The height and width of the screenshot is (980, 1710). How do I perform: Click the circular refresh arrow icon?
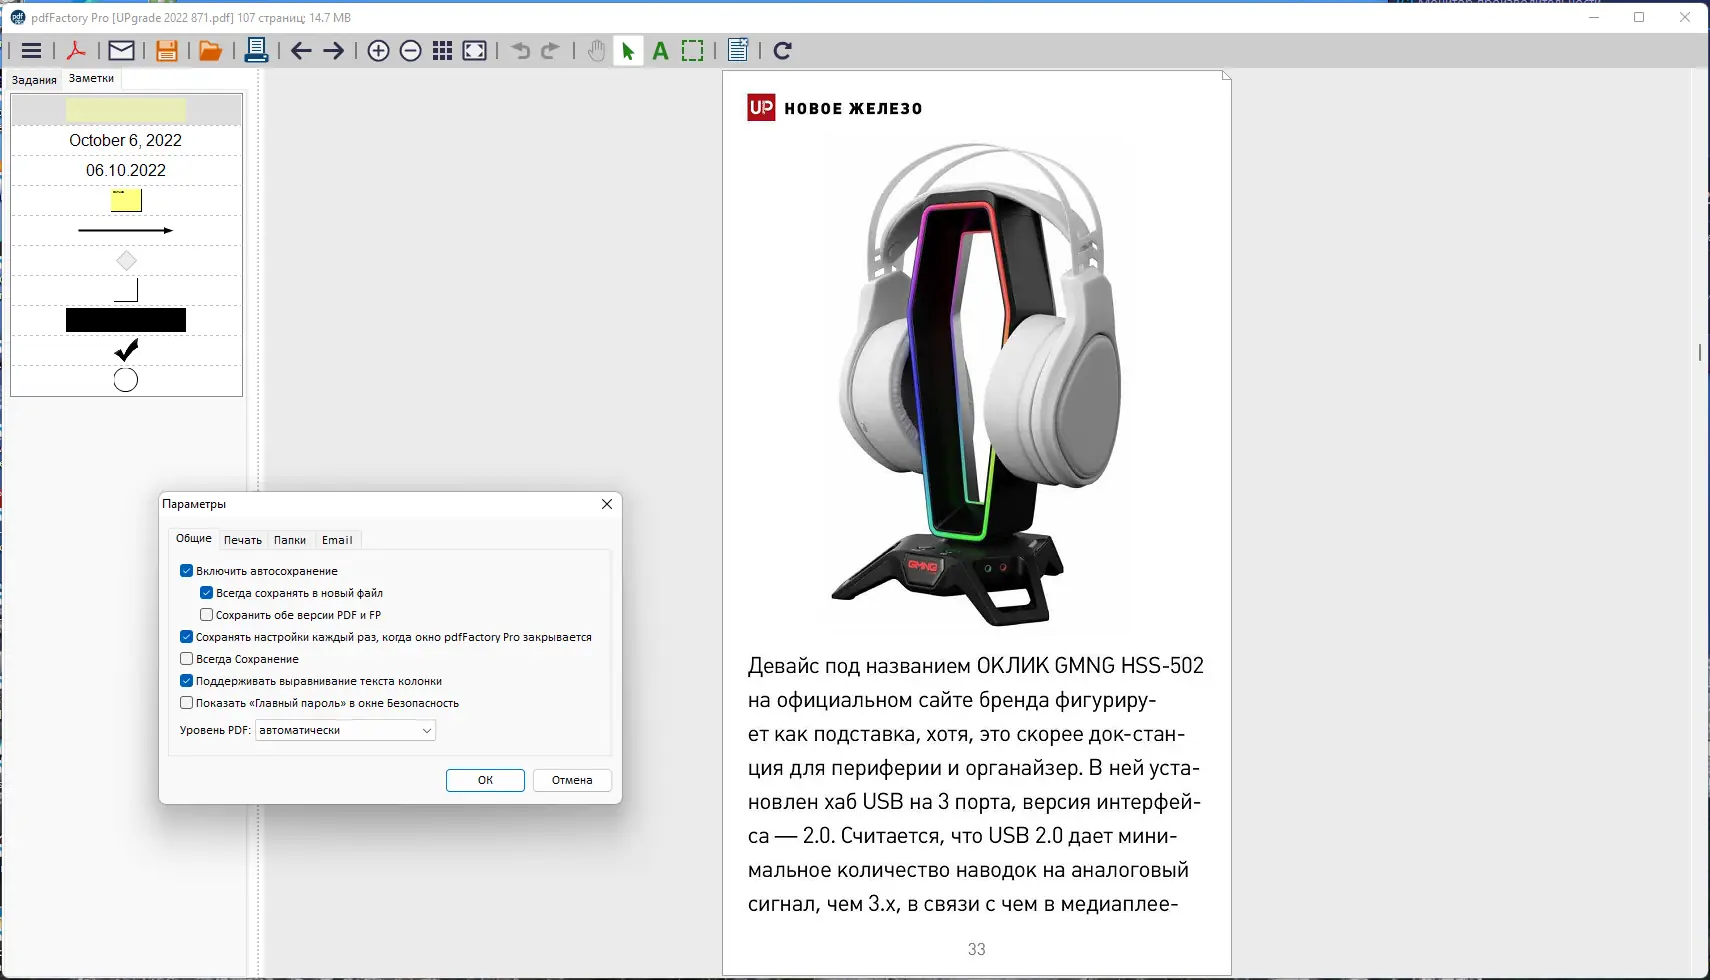pyautogui.click(x=782, y=51)
